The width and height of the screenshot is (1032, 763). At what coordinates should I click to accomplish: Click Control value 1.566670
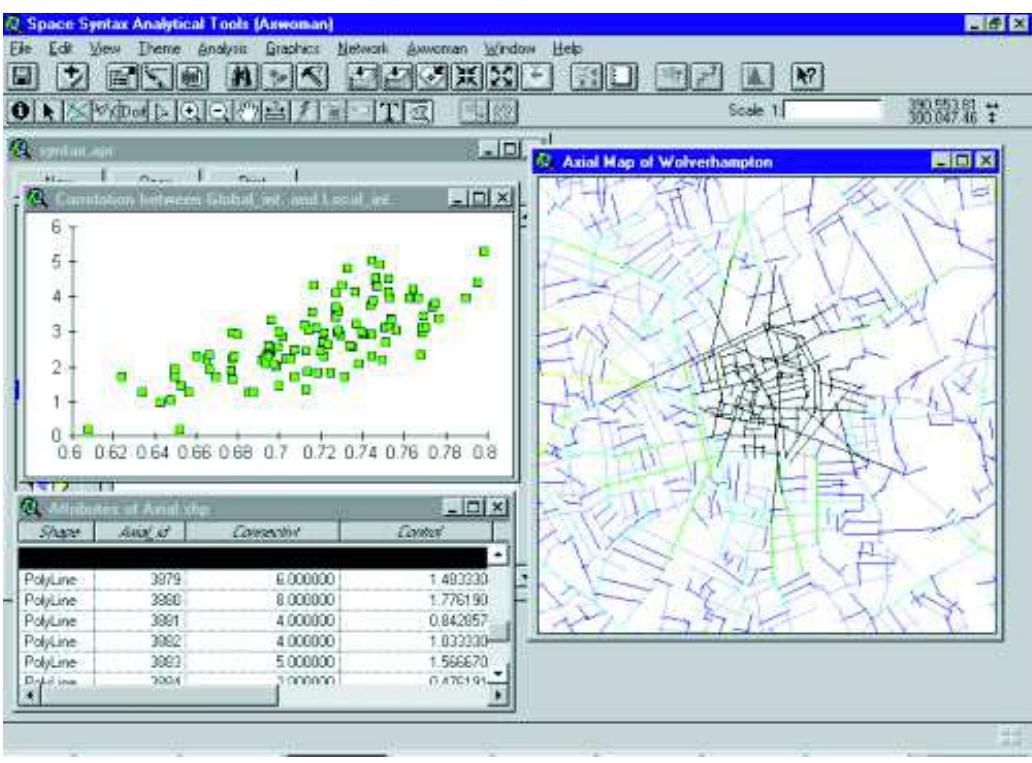click(414, 661)
